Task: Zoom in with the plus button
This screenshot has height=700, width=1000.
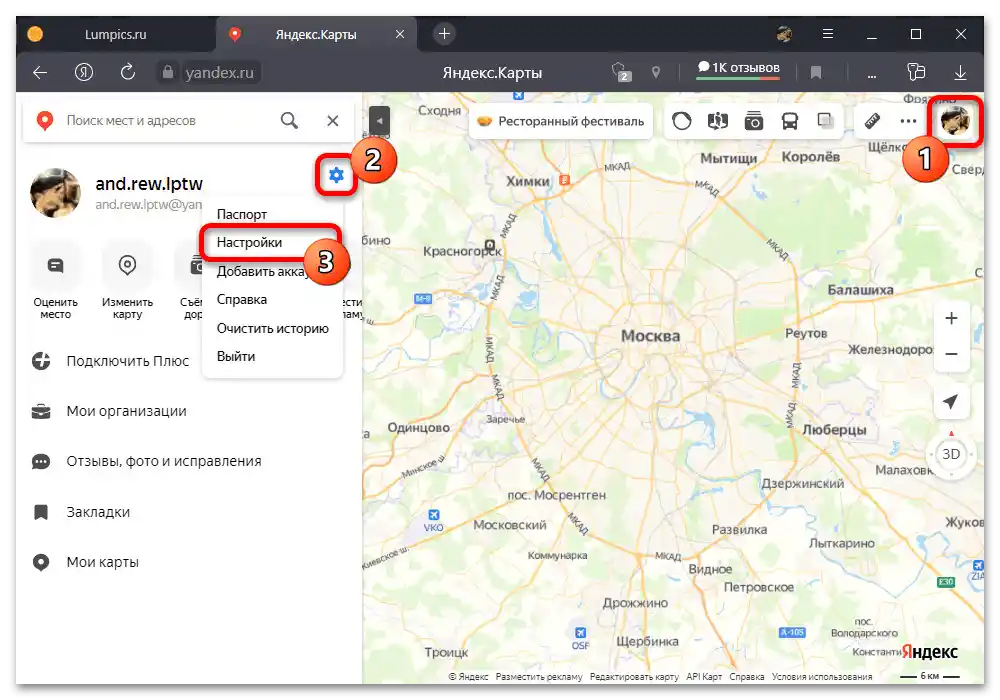Action: point(951,318)
